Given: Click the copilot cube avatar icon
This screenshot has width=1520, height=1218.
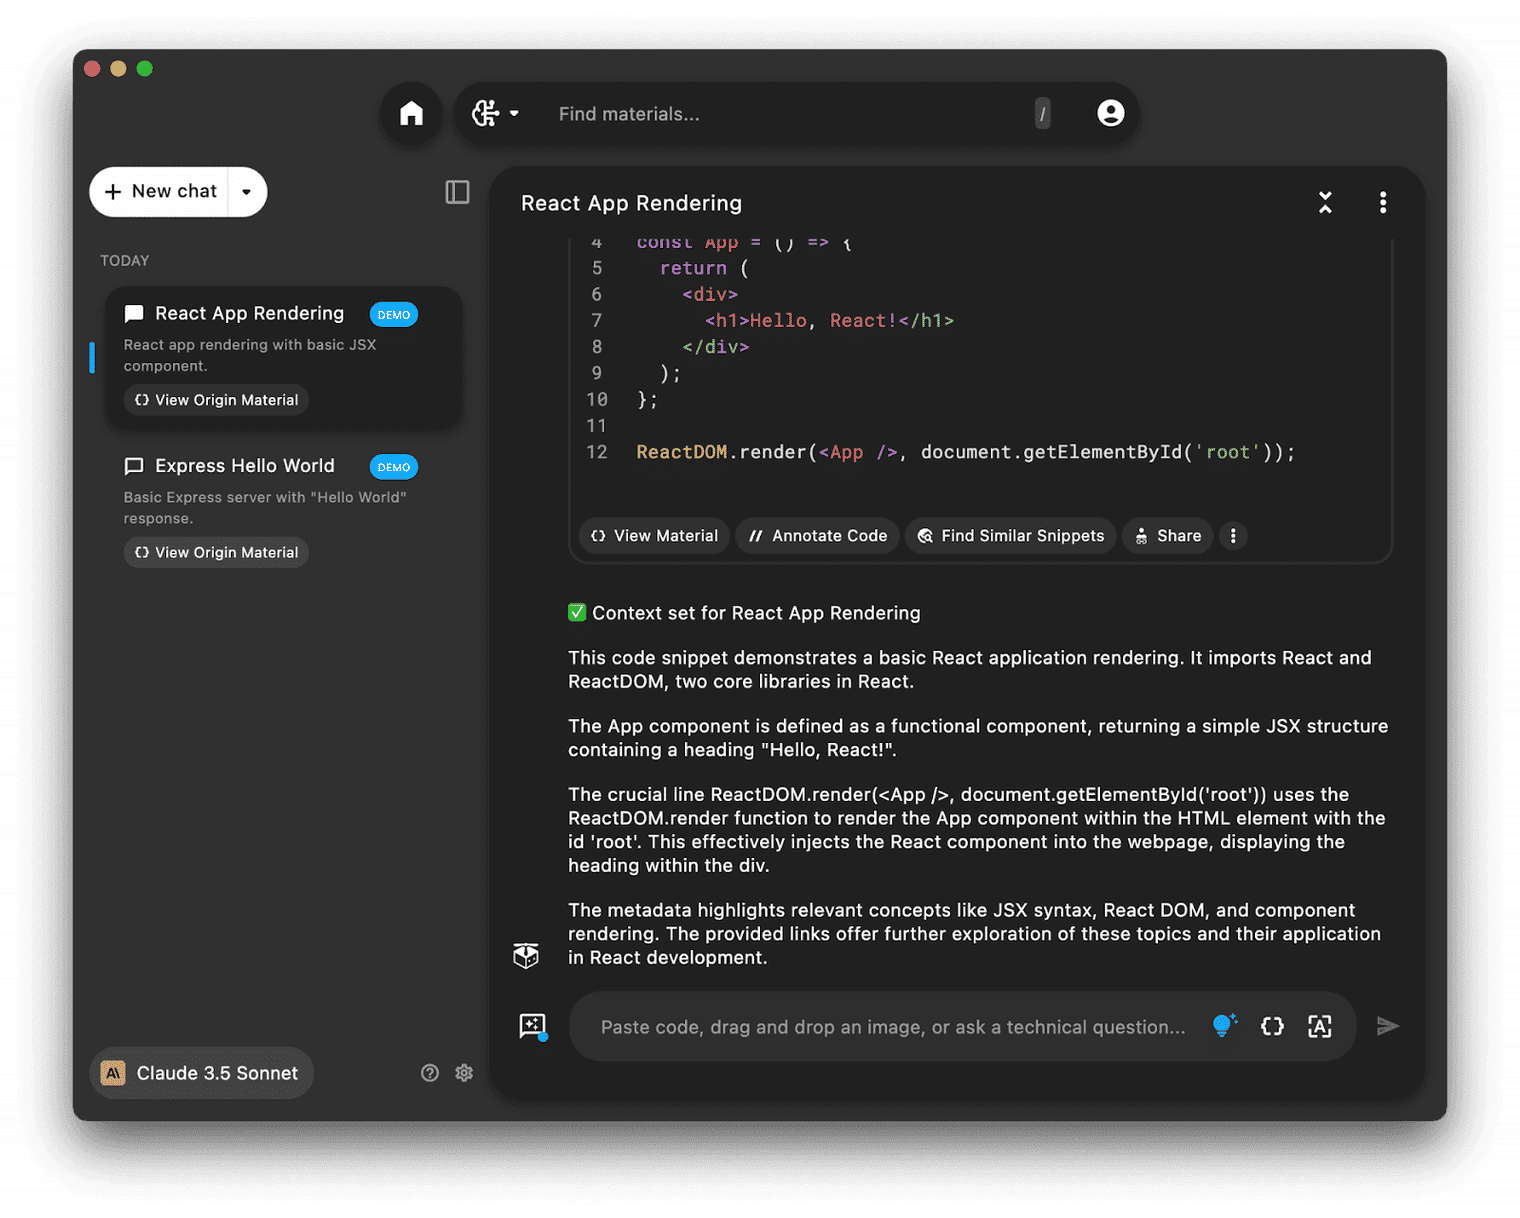Looking at the screenshot, I should pyautogui.click(x=526, y=956).
